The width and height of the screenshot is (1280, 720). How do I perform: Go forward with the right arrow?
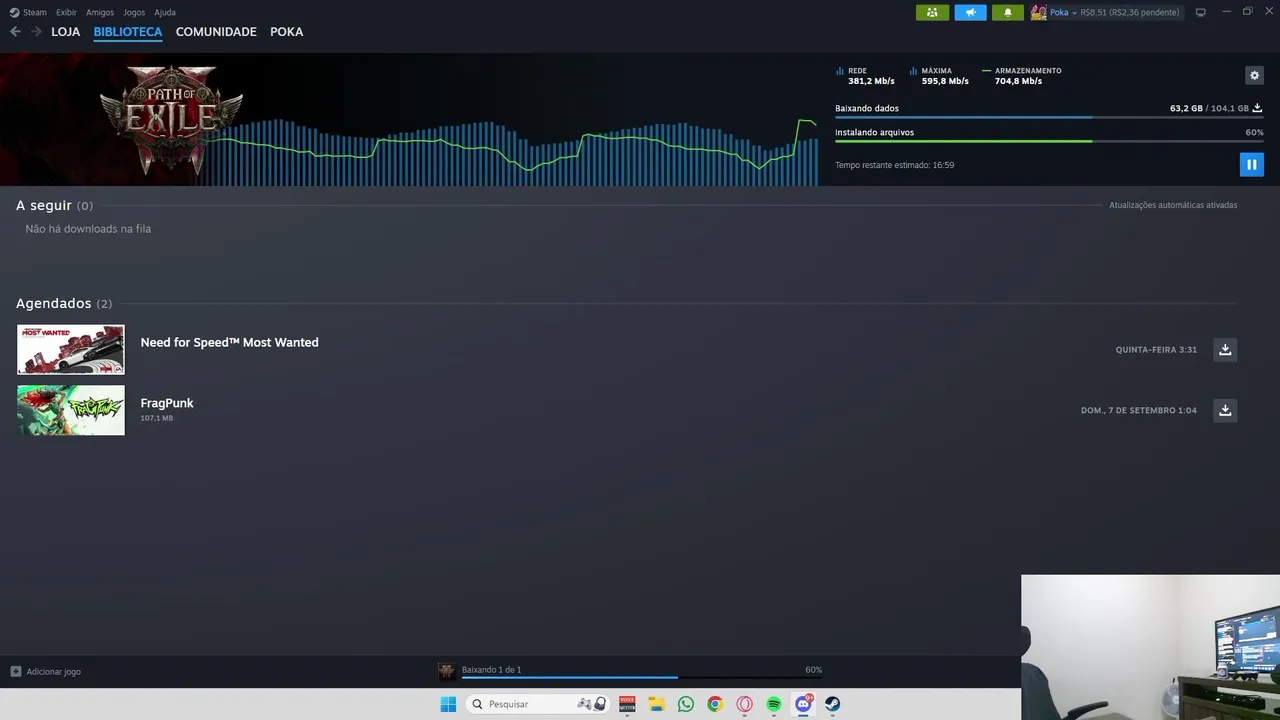[x=36, y=32]
